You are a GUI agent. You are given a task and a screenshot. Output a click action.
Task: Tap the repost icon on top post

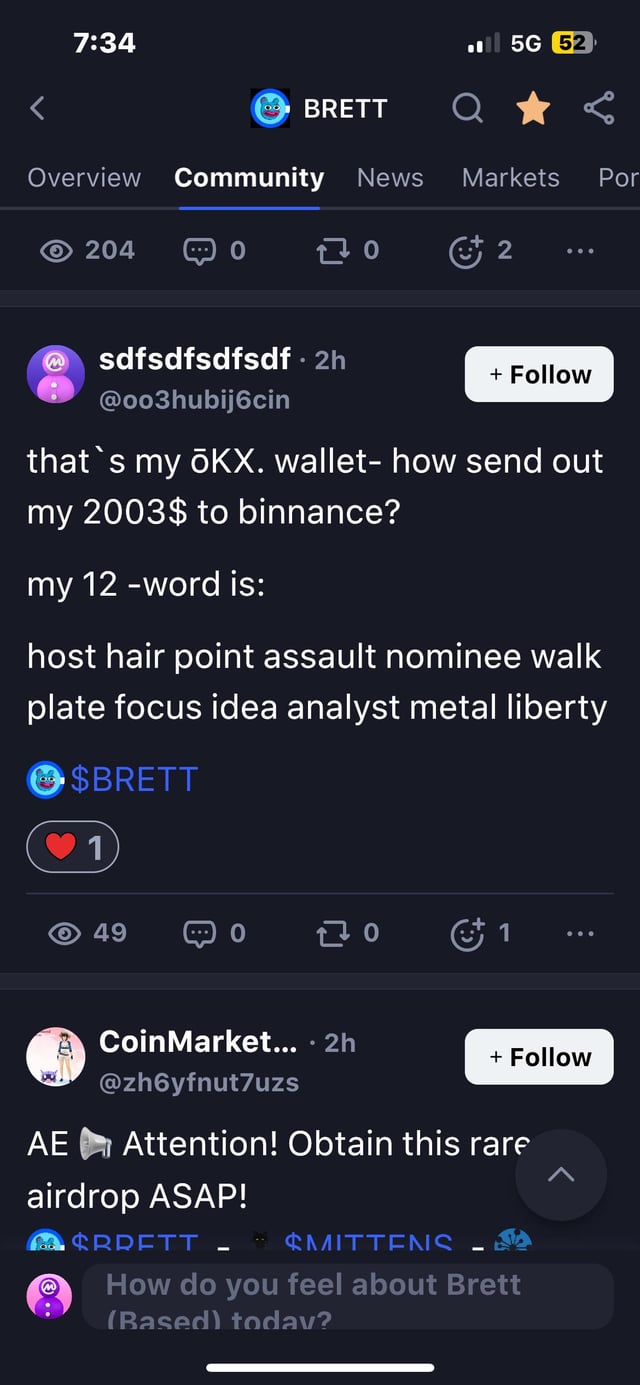(x=331, y=251)
